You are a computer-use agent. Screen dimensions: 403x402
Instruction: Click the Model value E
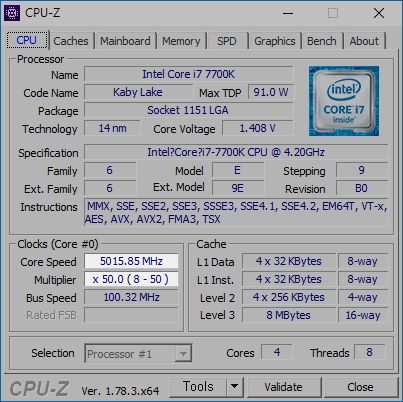[x=238, y=170]
